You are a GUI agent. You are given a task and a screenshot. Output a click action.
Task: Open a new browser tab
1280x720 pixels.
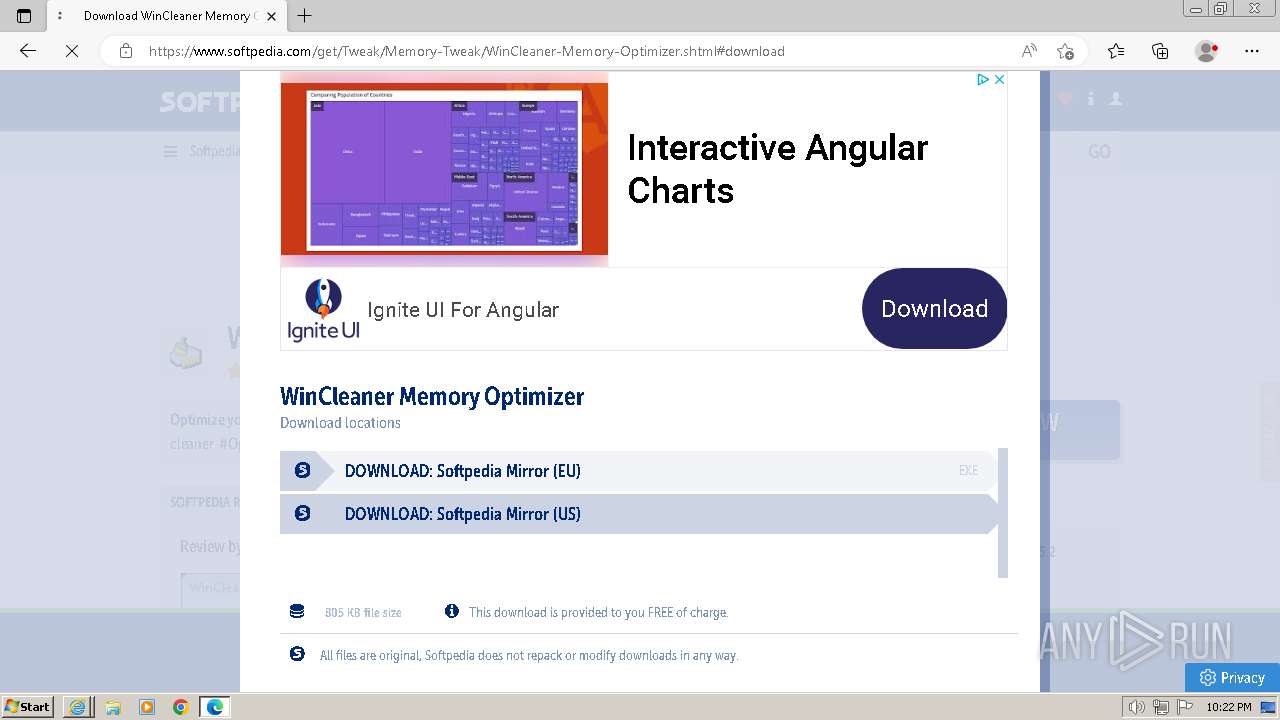[x=305, y=15]
